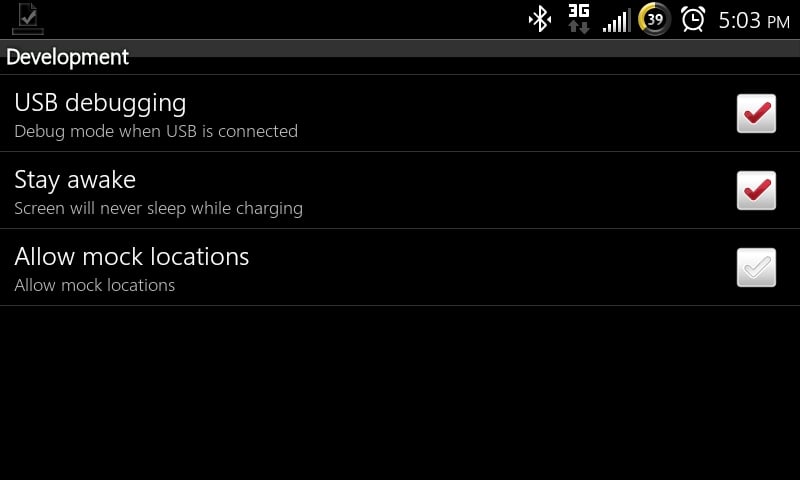This screenshot has width=800, height=480.
Task: Tap 'Debug mode when USB is connected' description
Action: coord(156,132)
